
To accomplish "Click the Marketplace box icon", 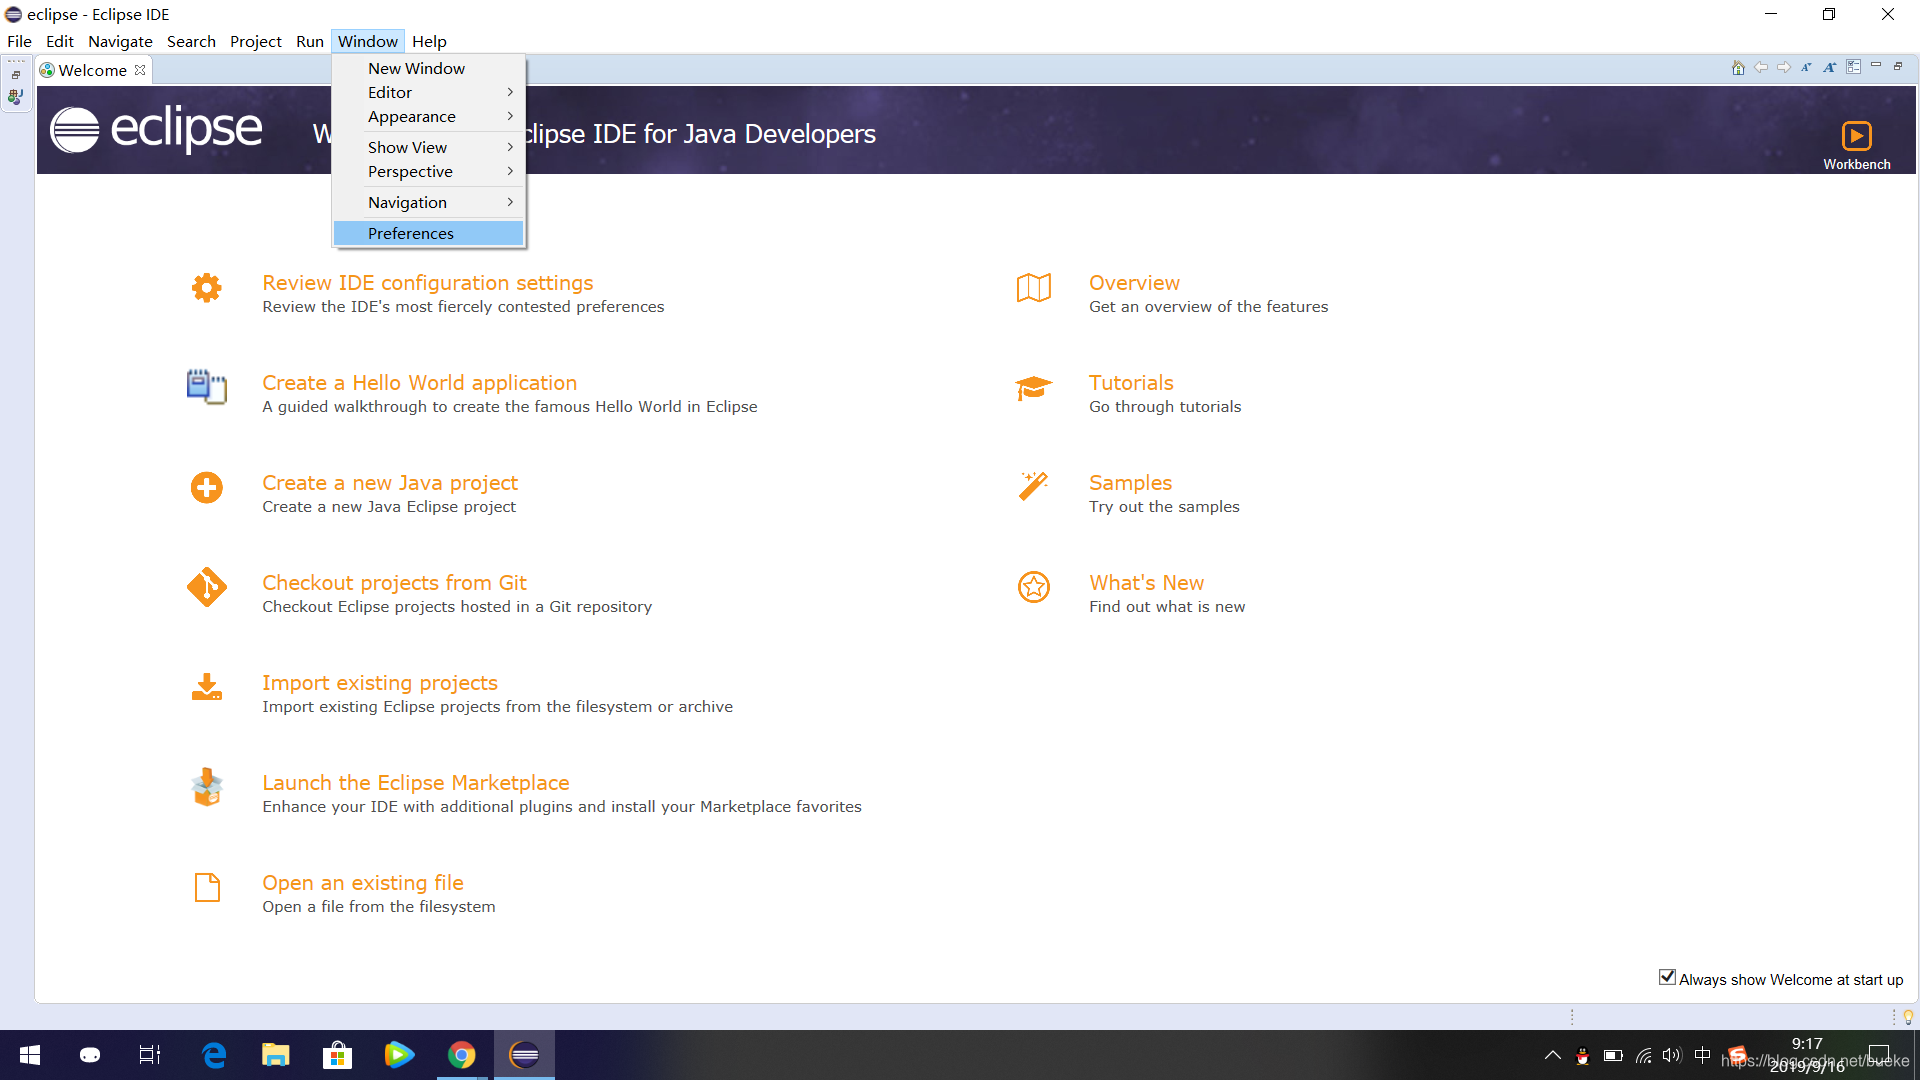I will [x=207, y=787].
